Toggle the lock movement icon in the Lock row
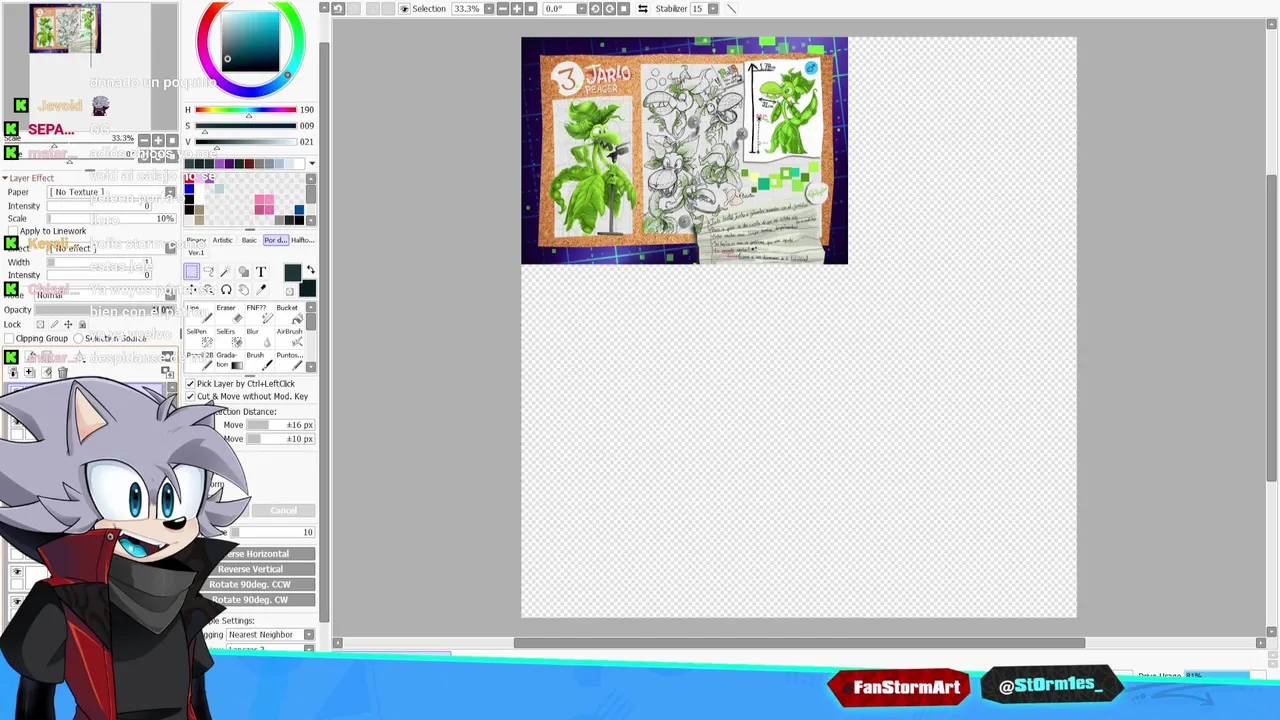The width and height of the screenshot is (1280, 720). [x=68, y=324]
